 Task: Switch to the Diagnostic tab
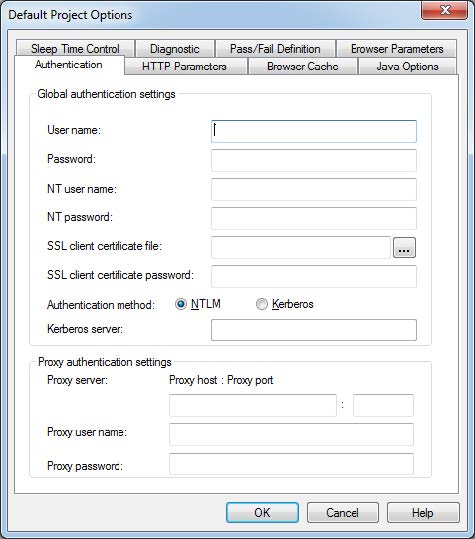click(175, 48)
